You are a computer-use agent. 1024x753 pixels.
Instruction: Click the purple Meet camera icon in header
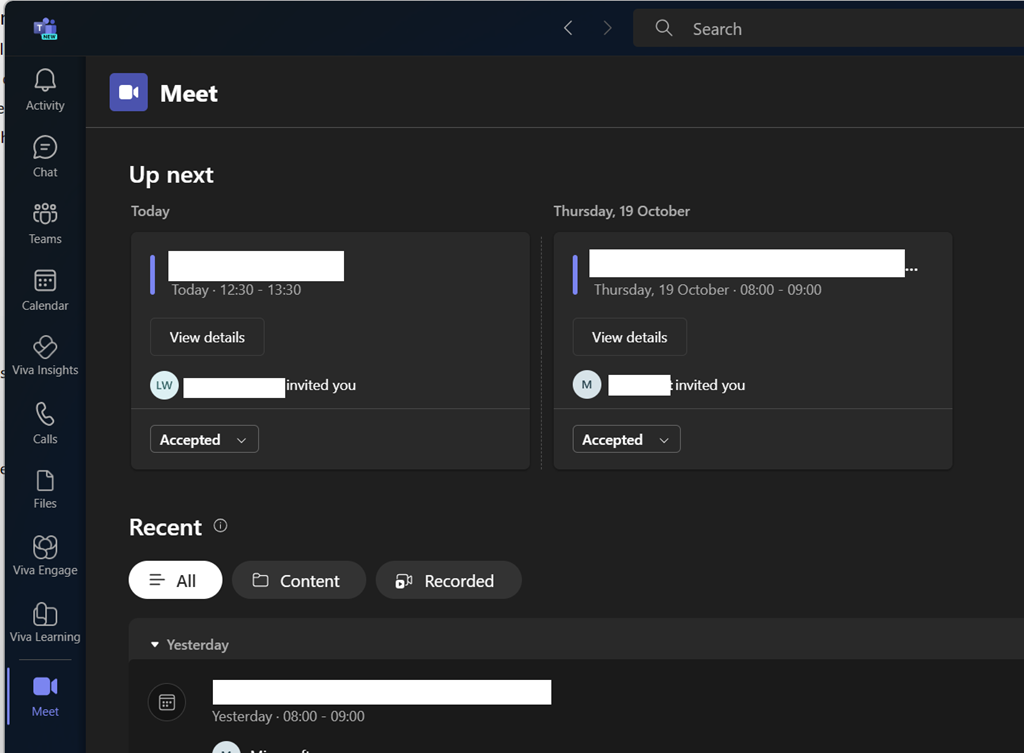point(129,92)
